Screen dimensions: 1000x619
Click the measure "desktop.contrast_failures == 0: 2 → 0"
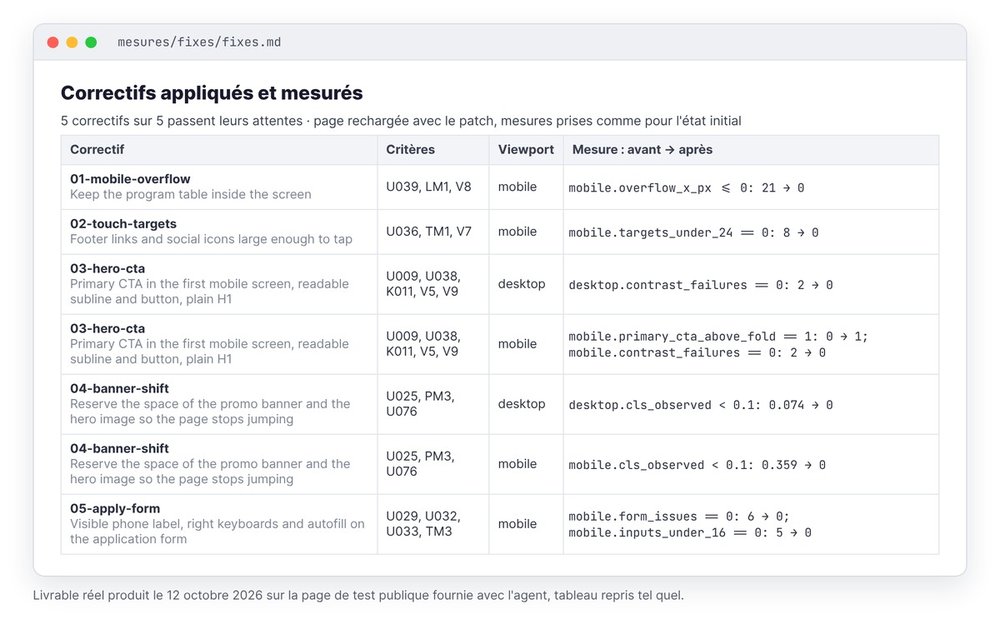tap(700, 285)
